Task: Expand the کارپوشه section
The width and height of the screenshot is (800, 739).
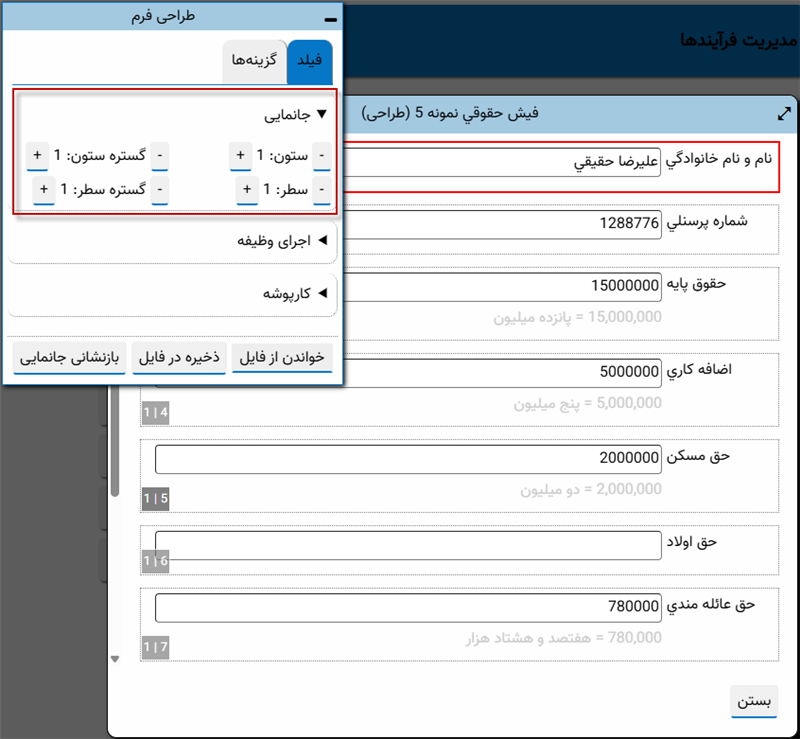Action: pos(321,294)
